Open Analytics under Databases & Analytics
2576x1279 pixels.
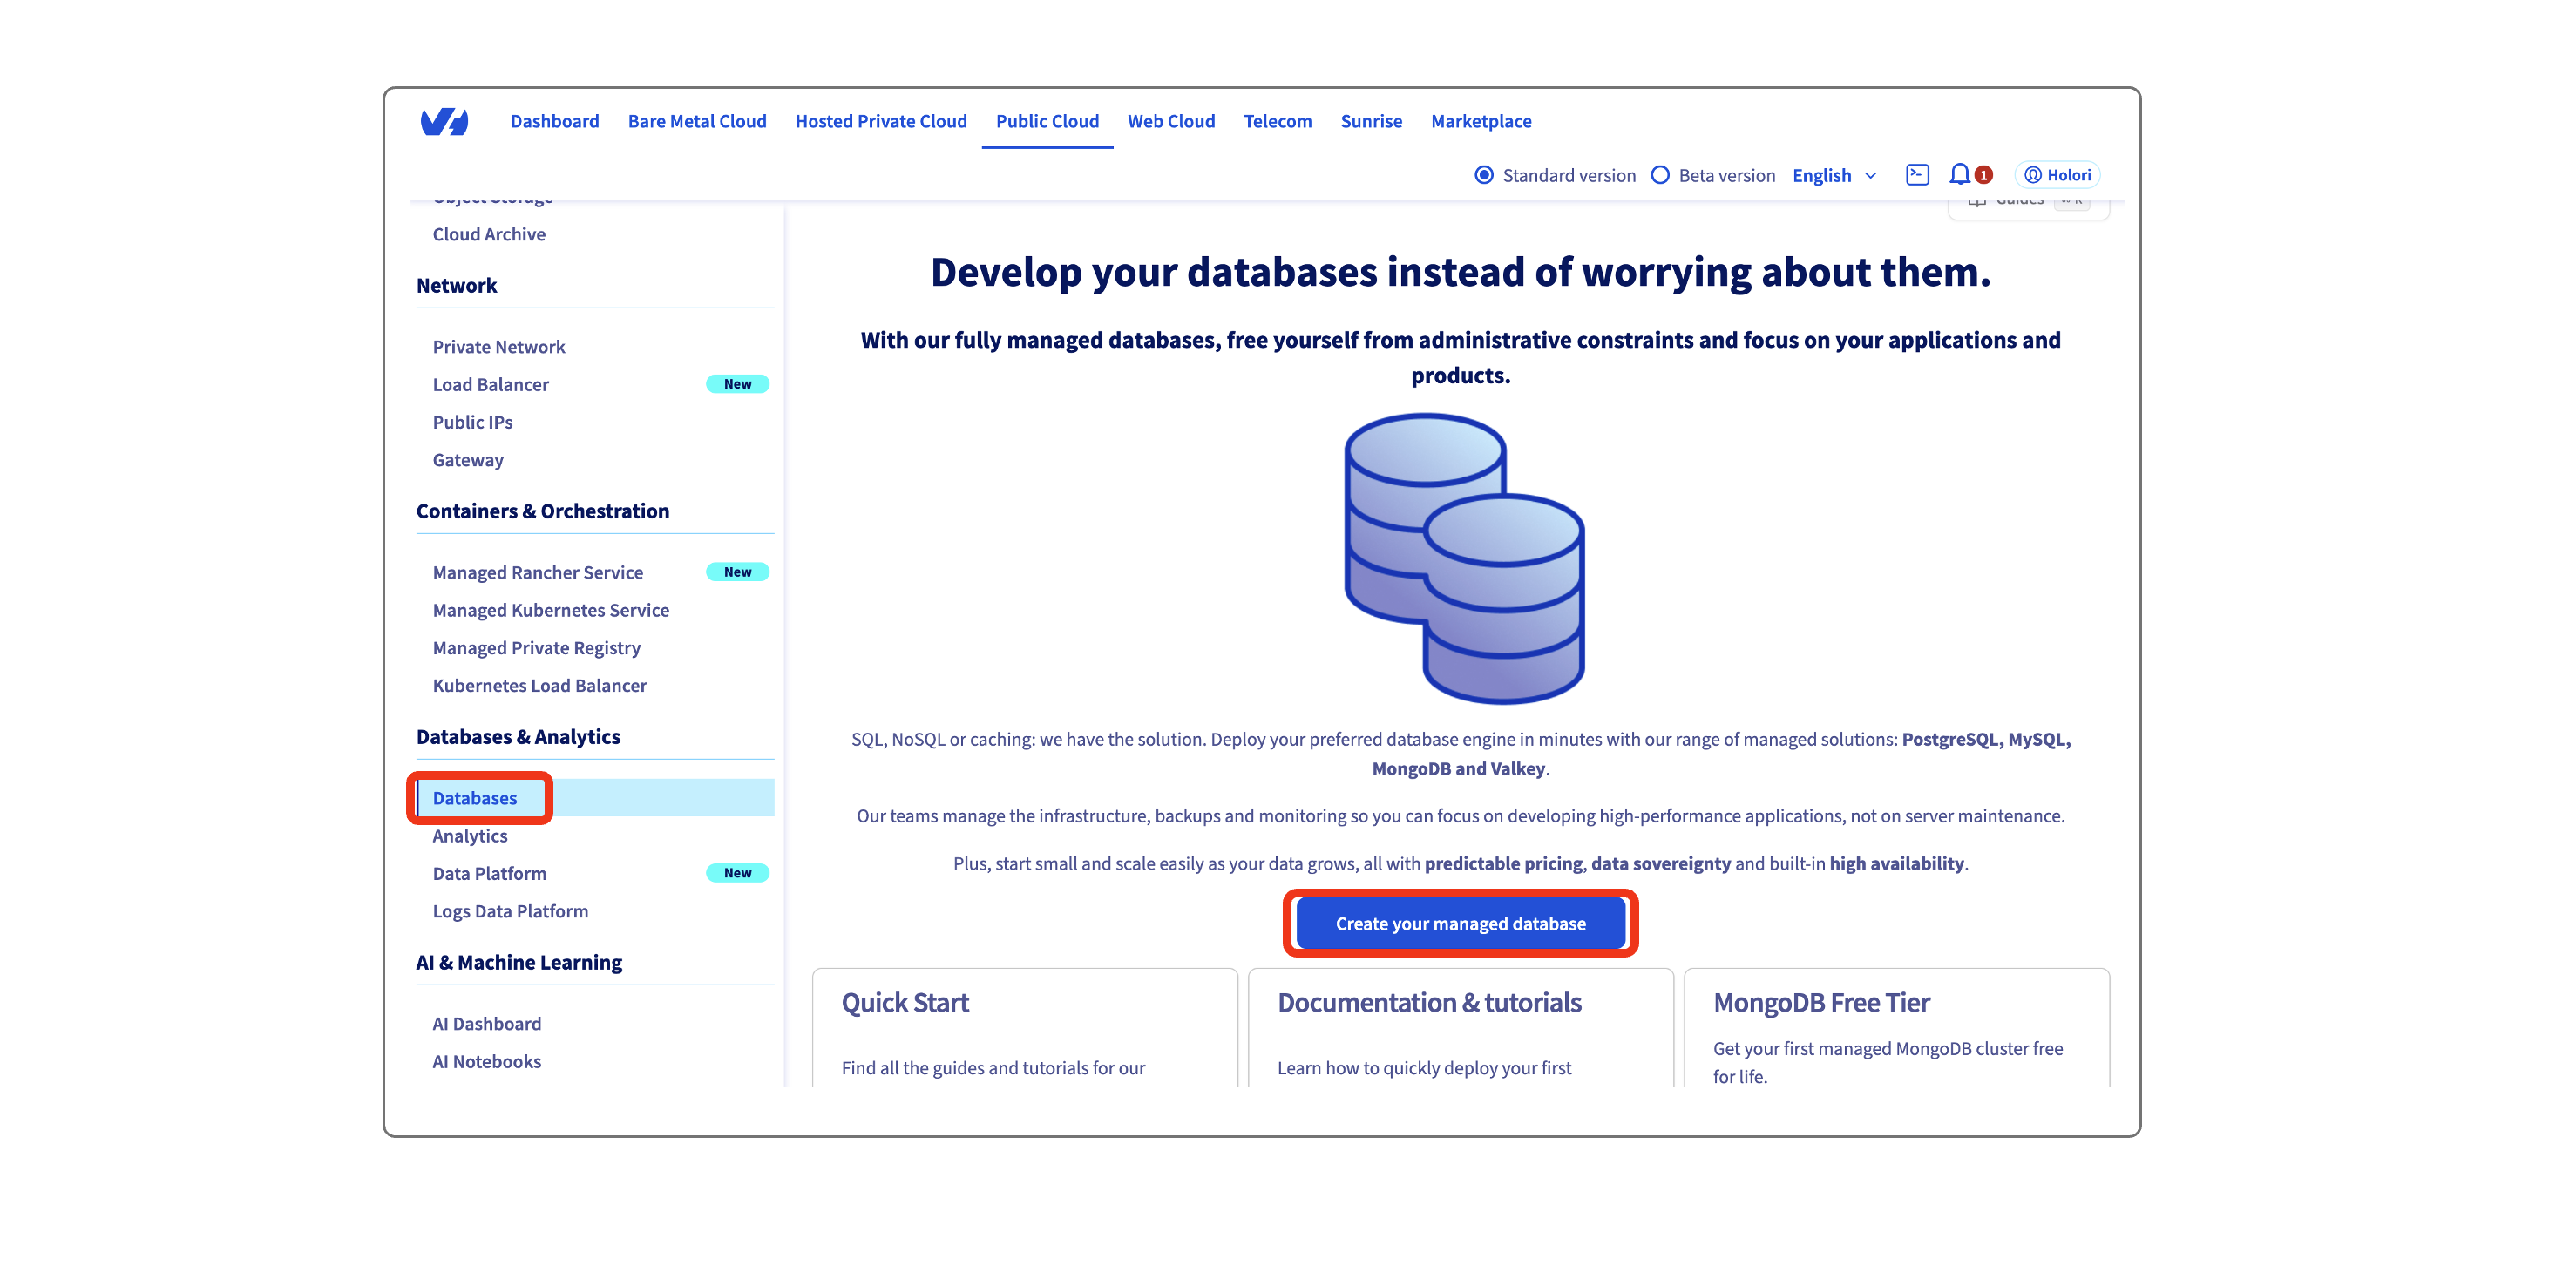tap(469, 835)
